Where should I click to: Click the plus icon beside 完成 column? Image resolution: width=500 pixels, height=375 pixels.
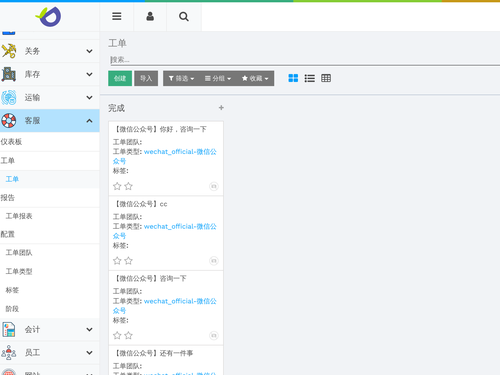(x=221, y=108)
